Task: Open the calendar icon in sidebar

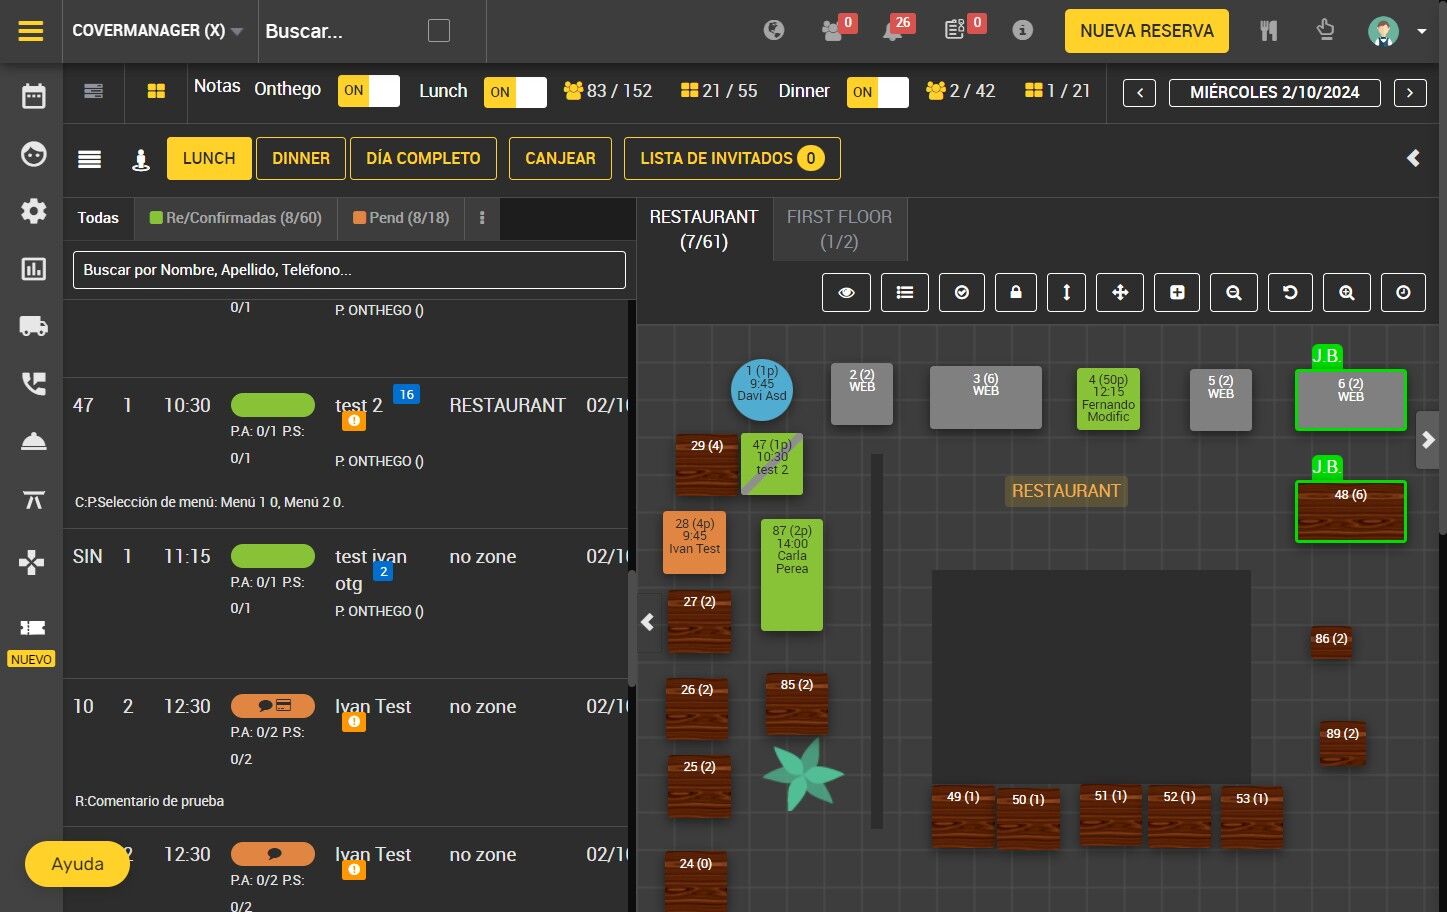Action: (x=33, y=96)
